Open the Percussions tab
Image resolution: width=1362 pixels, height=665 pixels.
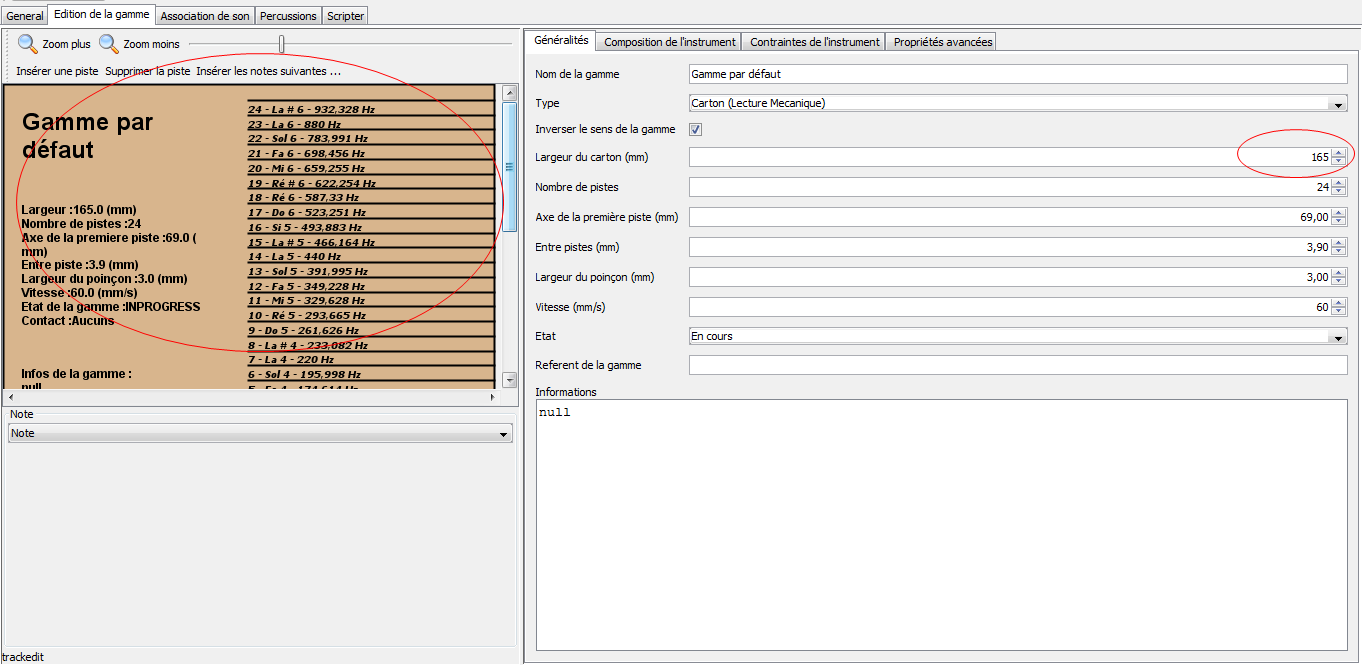(288, 16)
